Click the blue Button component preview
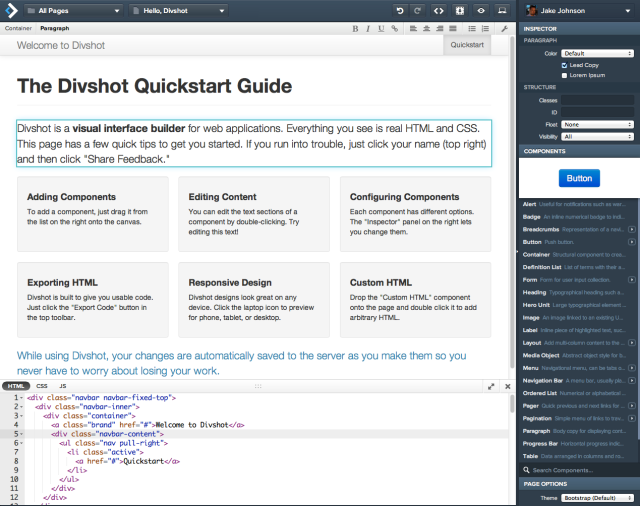The height and width of the screenshot is (506, 640). [579, 178]
